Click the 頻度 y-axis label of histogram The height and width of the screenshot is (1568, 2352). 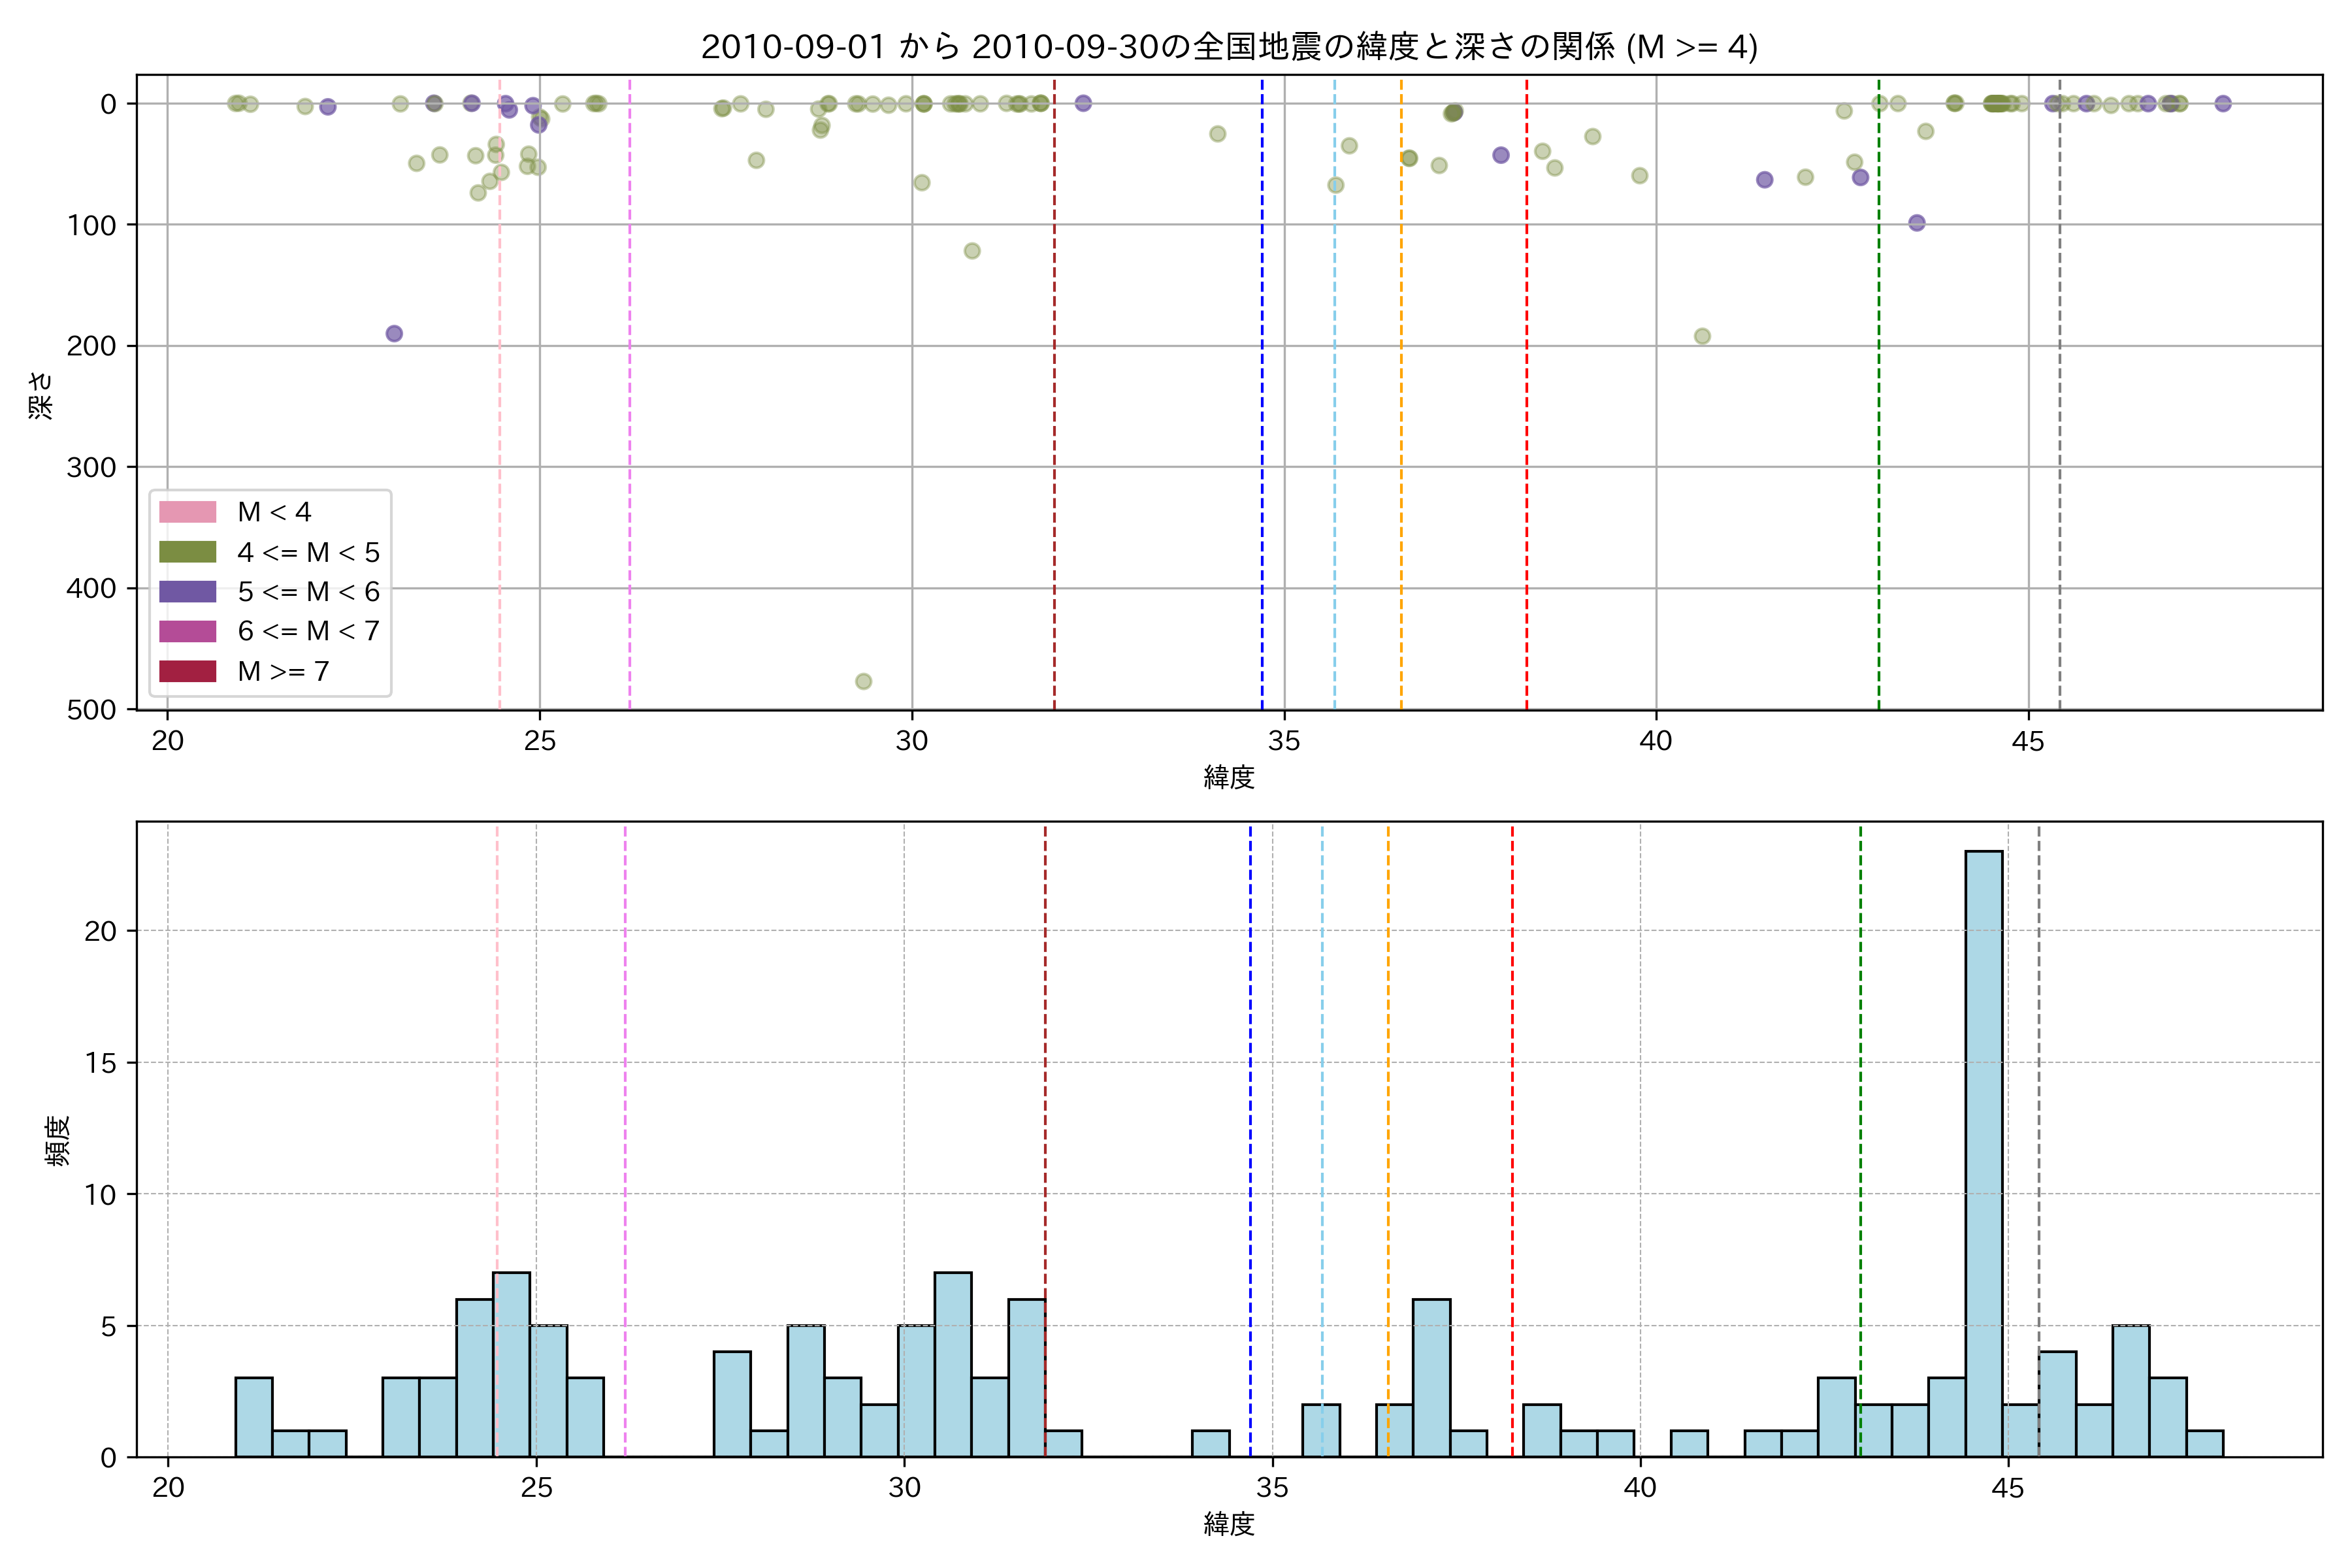(x=58, y=1140)
